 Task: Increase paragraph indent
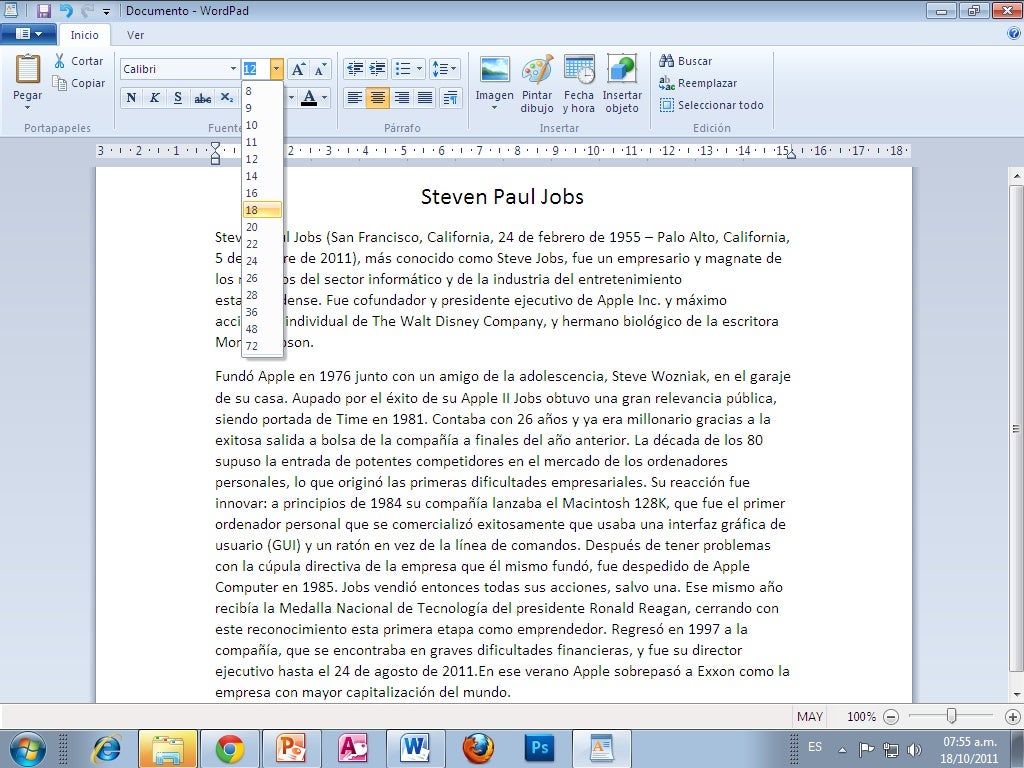click(x=377, y=69)
